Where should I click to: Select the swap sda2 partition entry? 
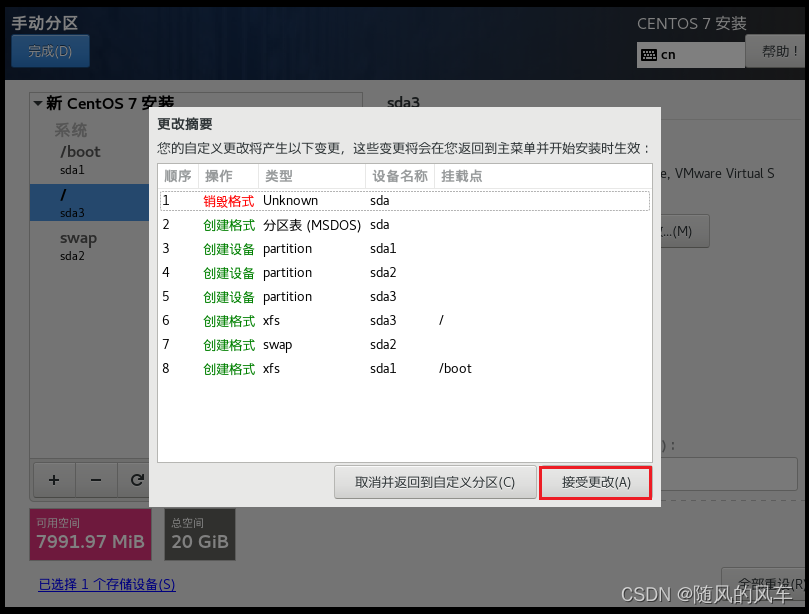pyautogui.click(x=89, y=246)
